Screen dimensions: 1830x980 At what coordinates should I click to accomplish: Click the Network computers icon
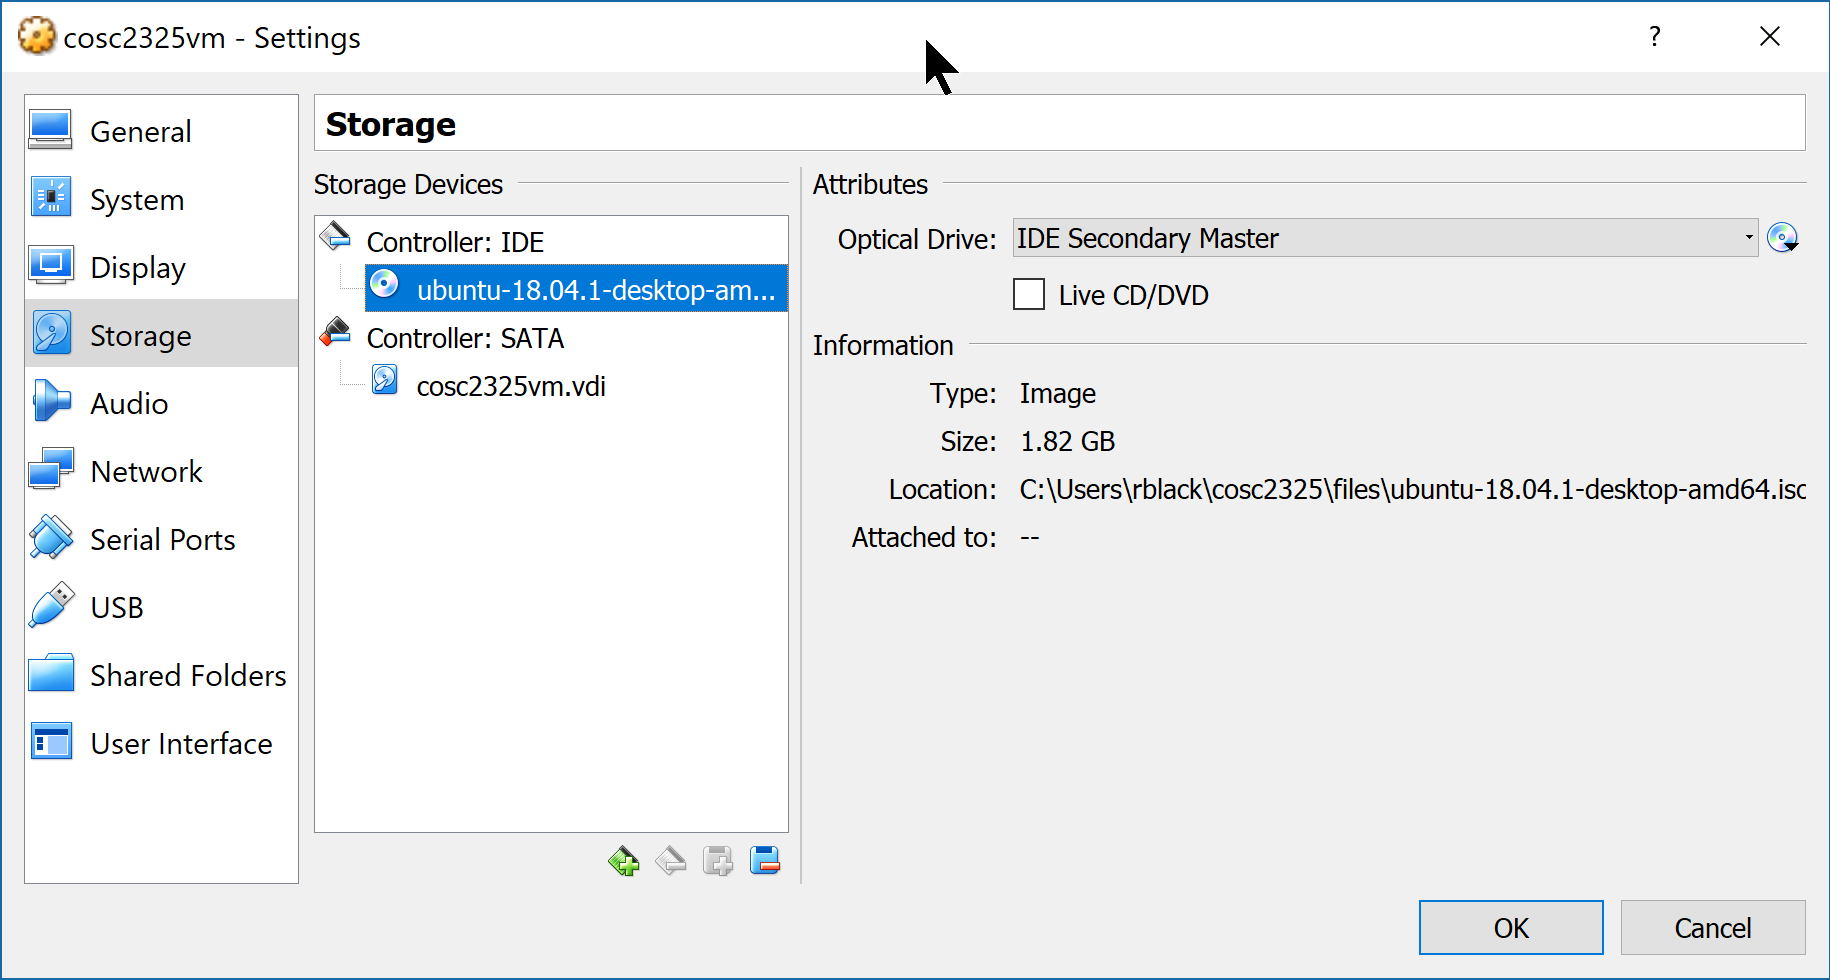tap(50, 468)
